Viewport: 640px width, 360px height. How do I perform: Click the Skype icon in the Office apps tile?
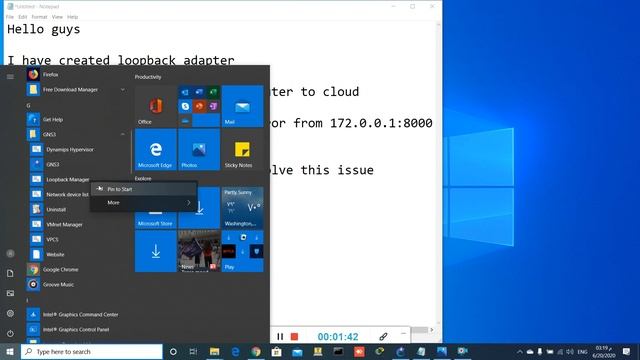[185, 106]
